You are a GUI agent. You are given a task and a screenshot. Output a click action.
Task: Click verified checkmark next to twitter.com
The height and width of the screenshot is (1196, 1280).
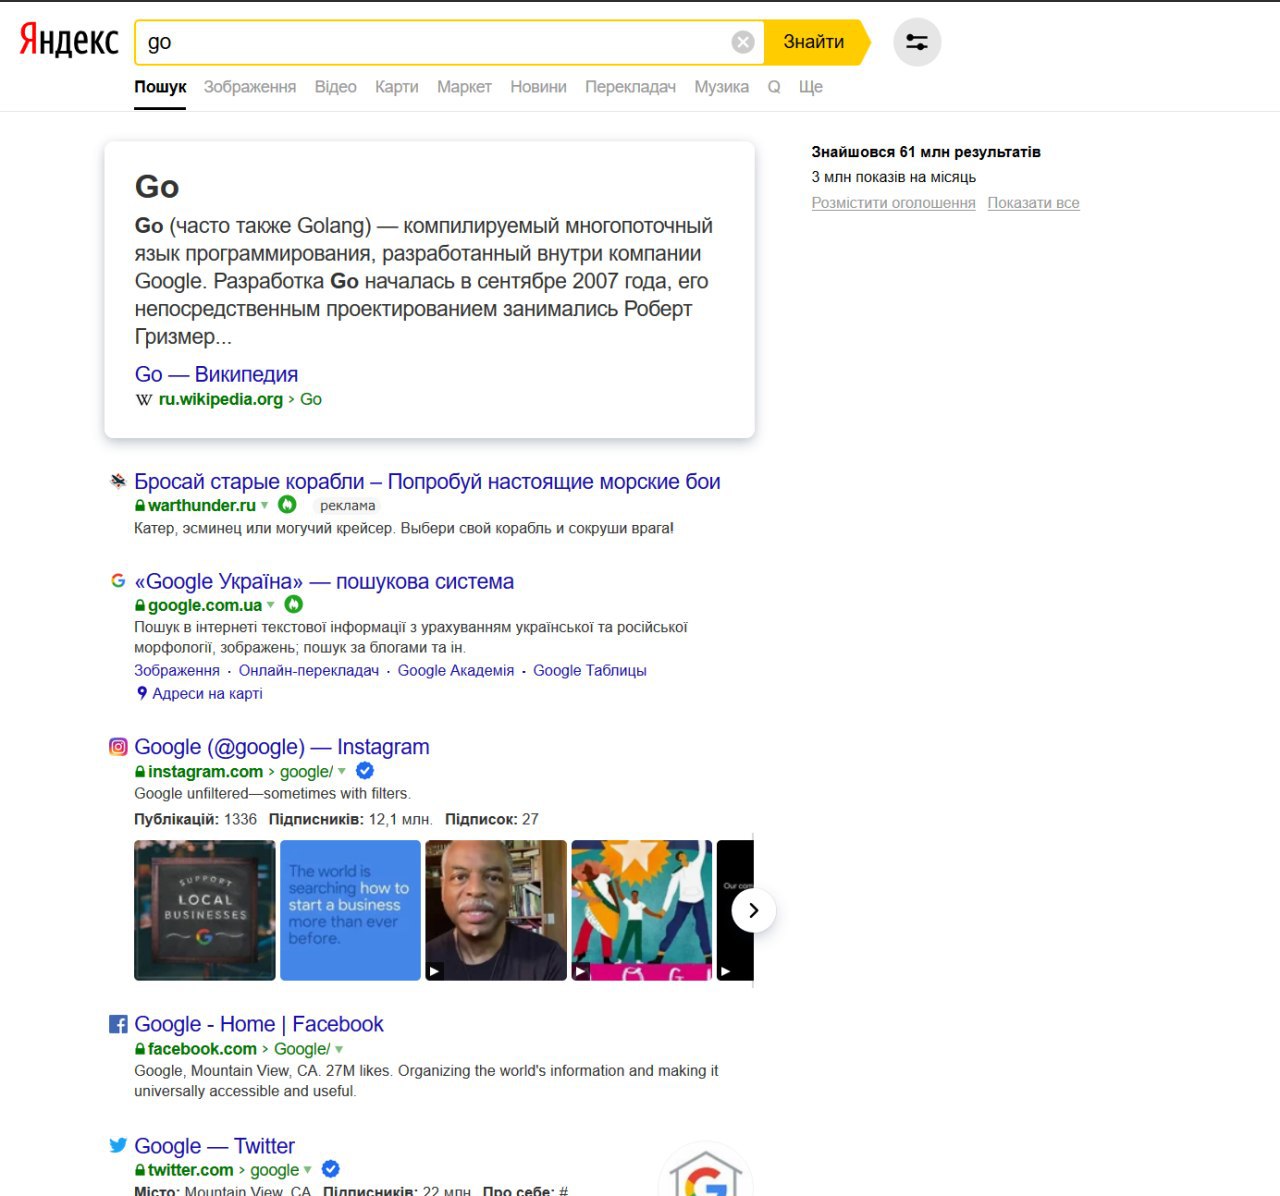[331, 1169]
